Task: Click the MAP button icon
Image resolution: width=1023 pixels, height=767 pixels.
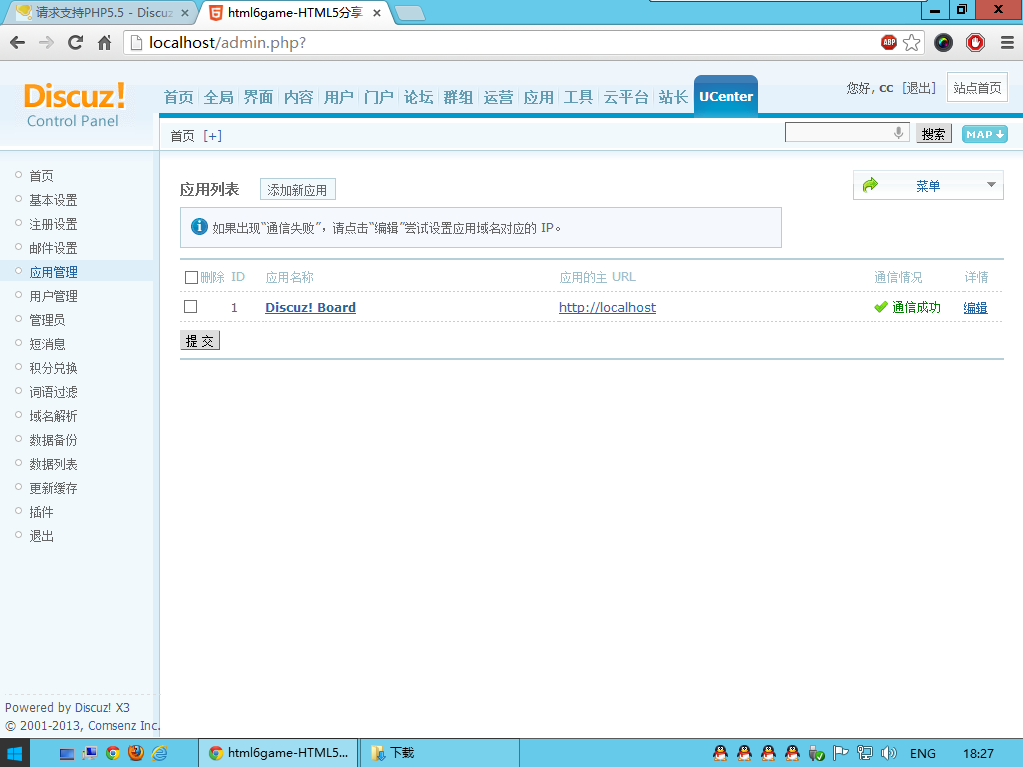Action: (x=985, y=134)
